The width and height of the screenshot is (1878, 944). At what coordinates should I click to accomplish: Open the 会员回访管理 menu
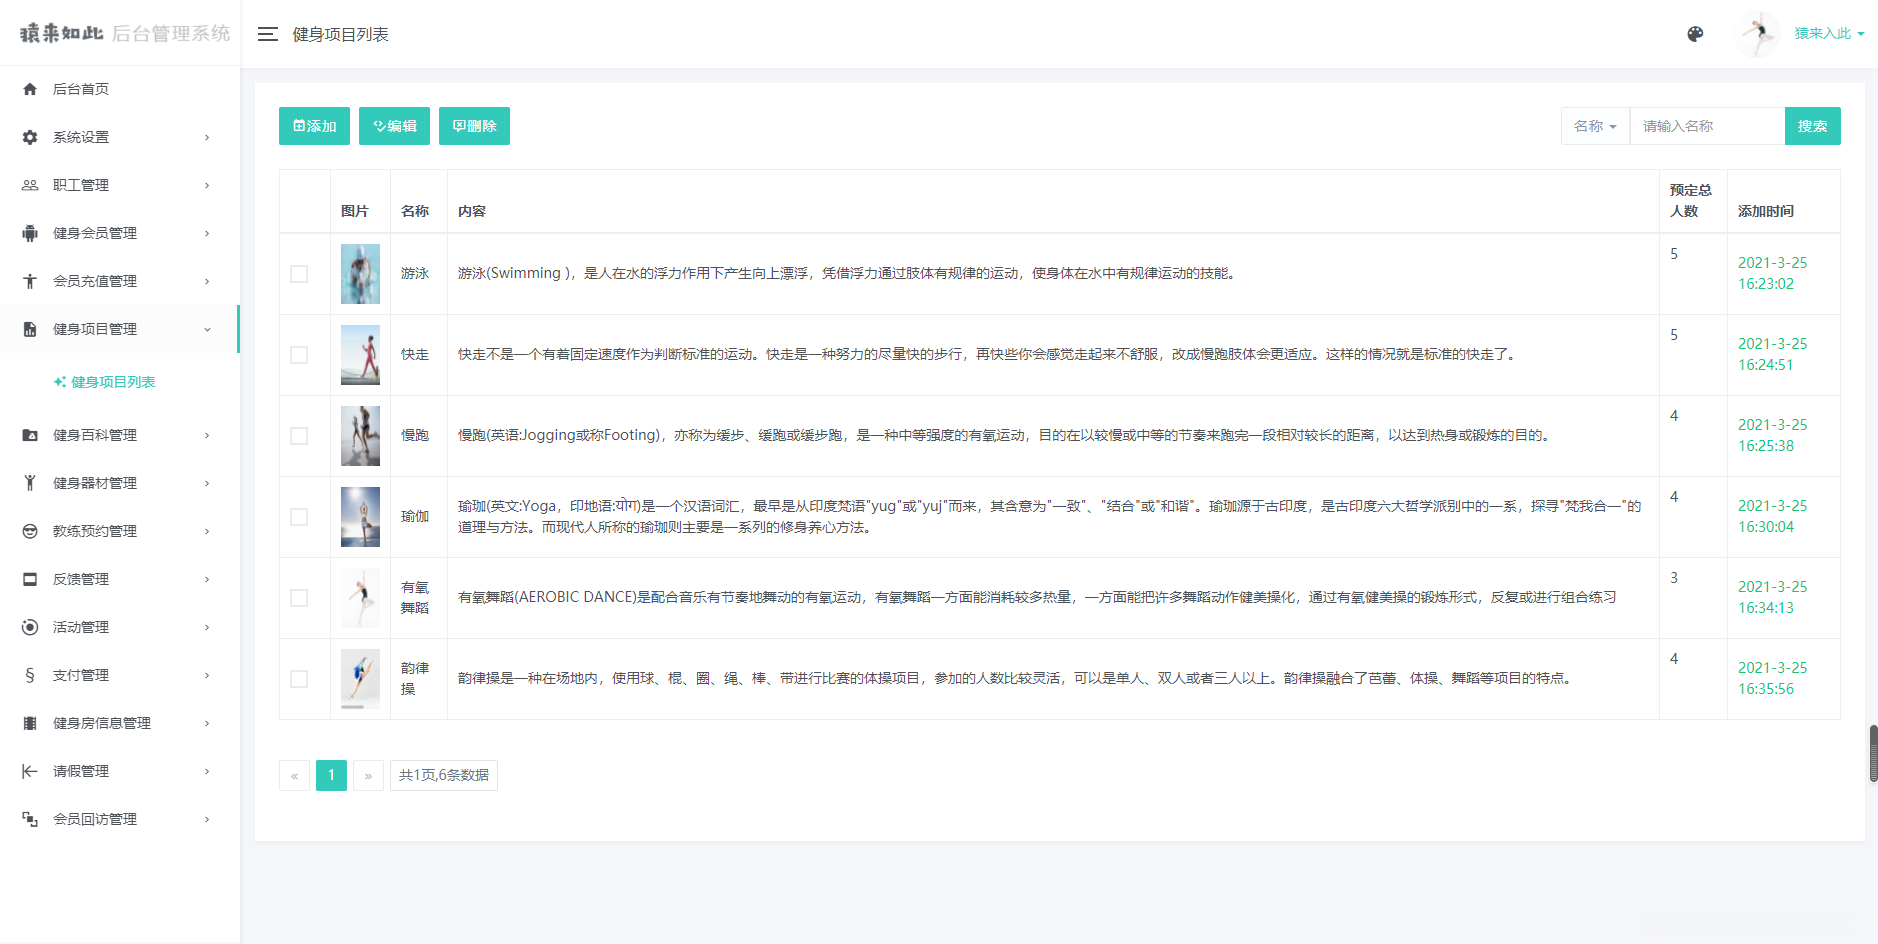(x=120, y=819)
